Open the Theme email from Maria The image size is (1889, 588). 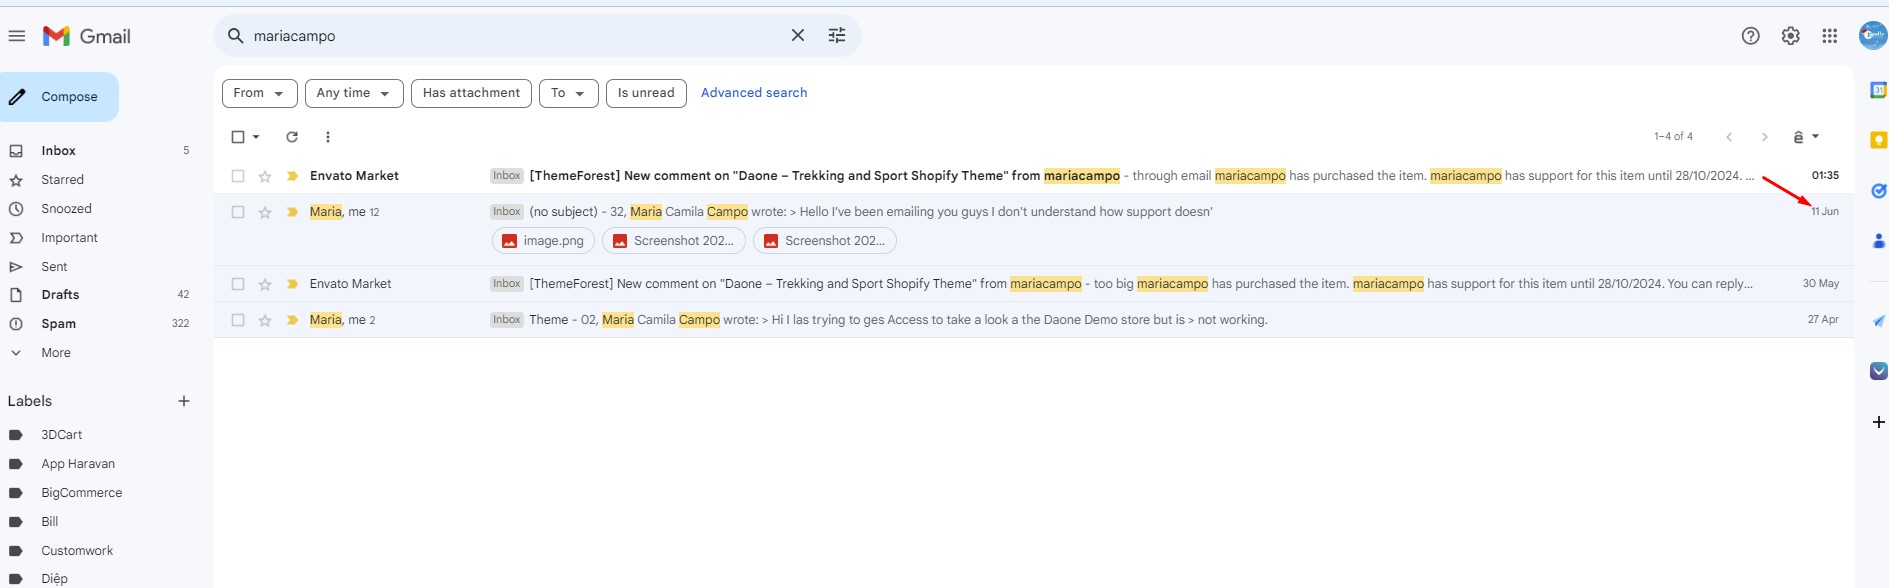pos(1033,320)
